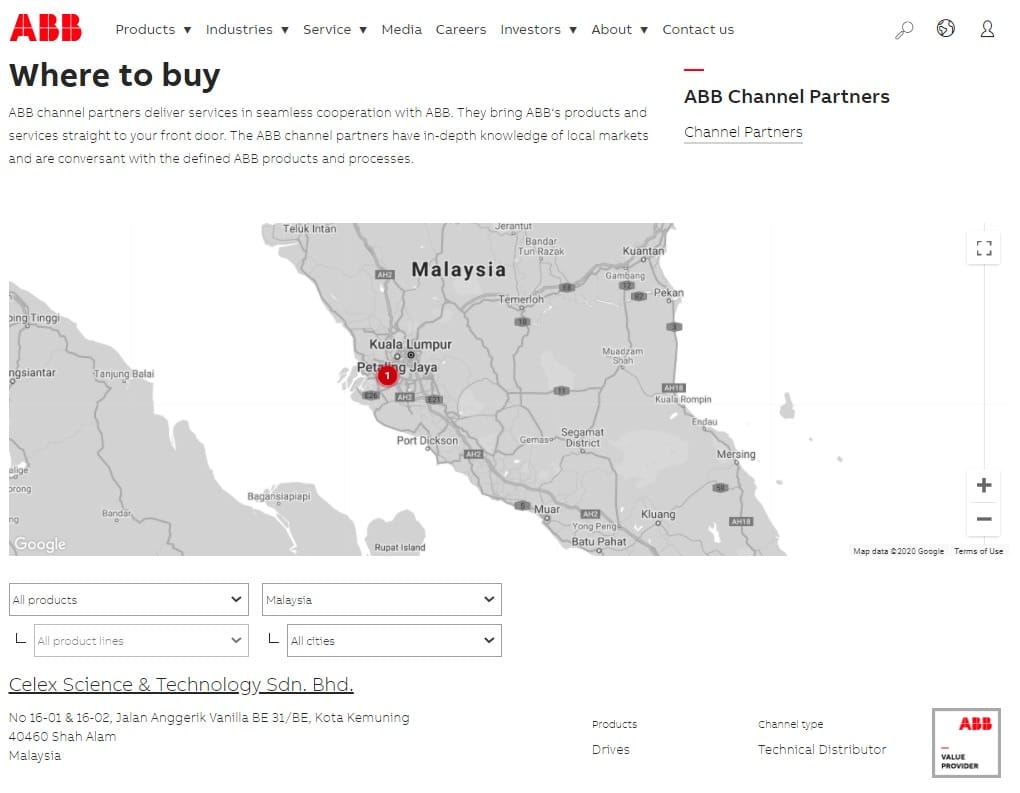Go to Contact us page
1020x793 pixels.
click(x=698, y=30)
